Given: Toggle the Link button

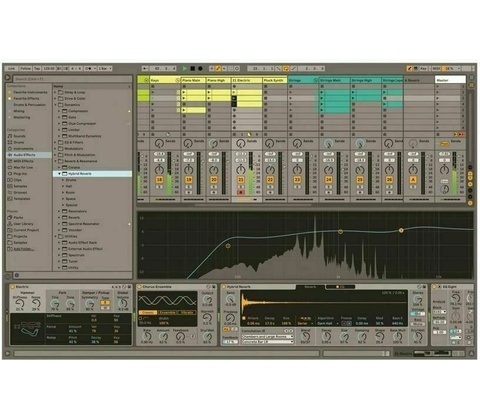Looking at the screenshot, I should [x=12, y=68].
